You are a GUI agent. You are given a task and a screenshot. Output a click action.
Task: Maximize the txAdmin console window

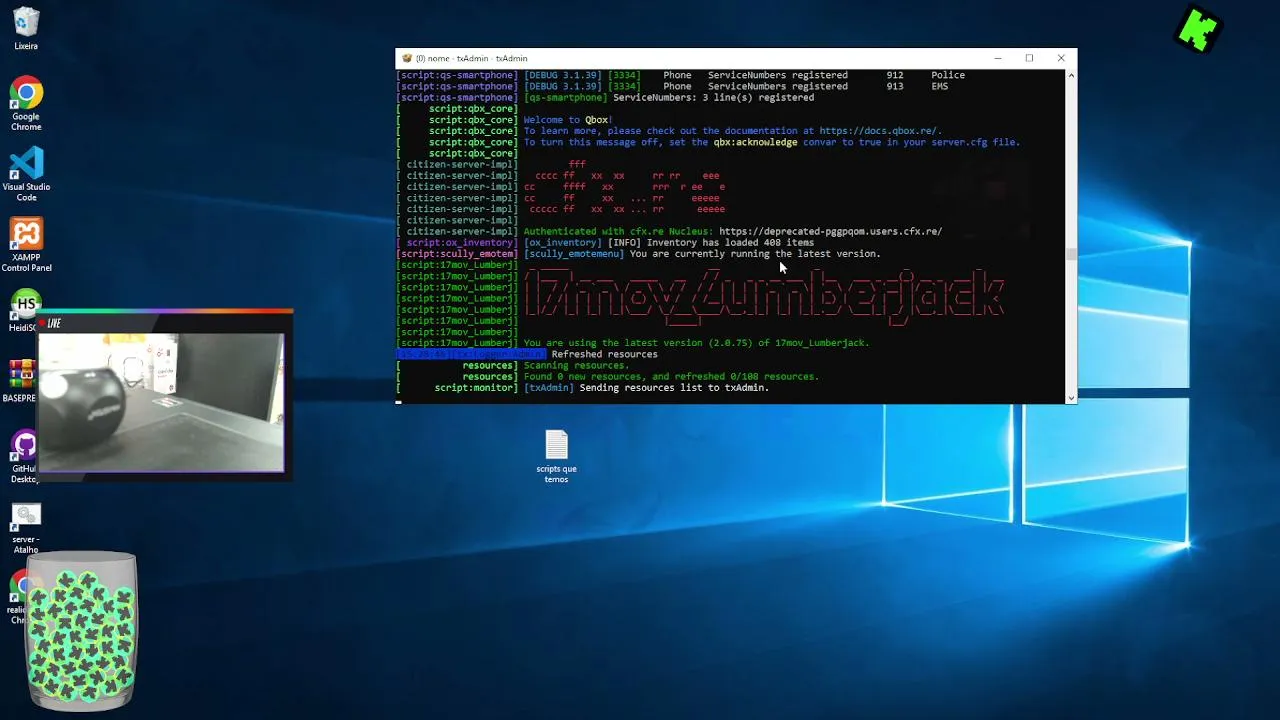pyautogui.click(x=1029, y=58)
